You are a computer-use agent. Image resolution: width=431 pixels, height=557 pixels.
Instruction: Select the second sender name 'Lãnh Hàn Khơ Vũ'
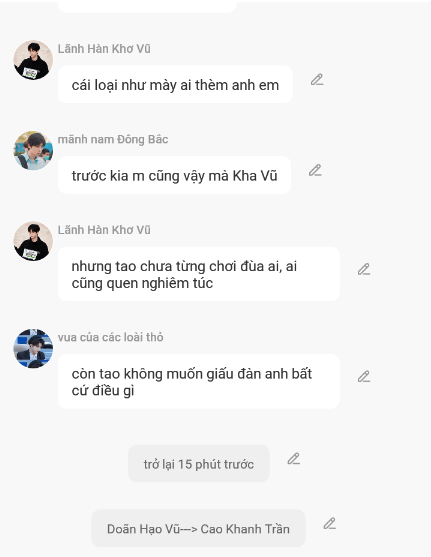[104, 230]
